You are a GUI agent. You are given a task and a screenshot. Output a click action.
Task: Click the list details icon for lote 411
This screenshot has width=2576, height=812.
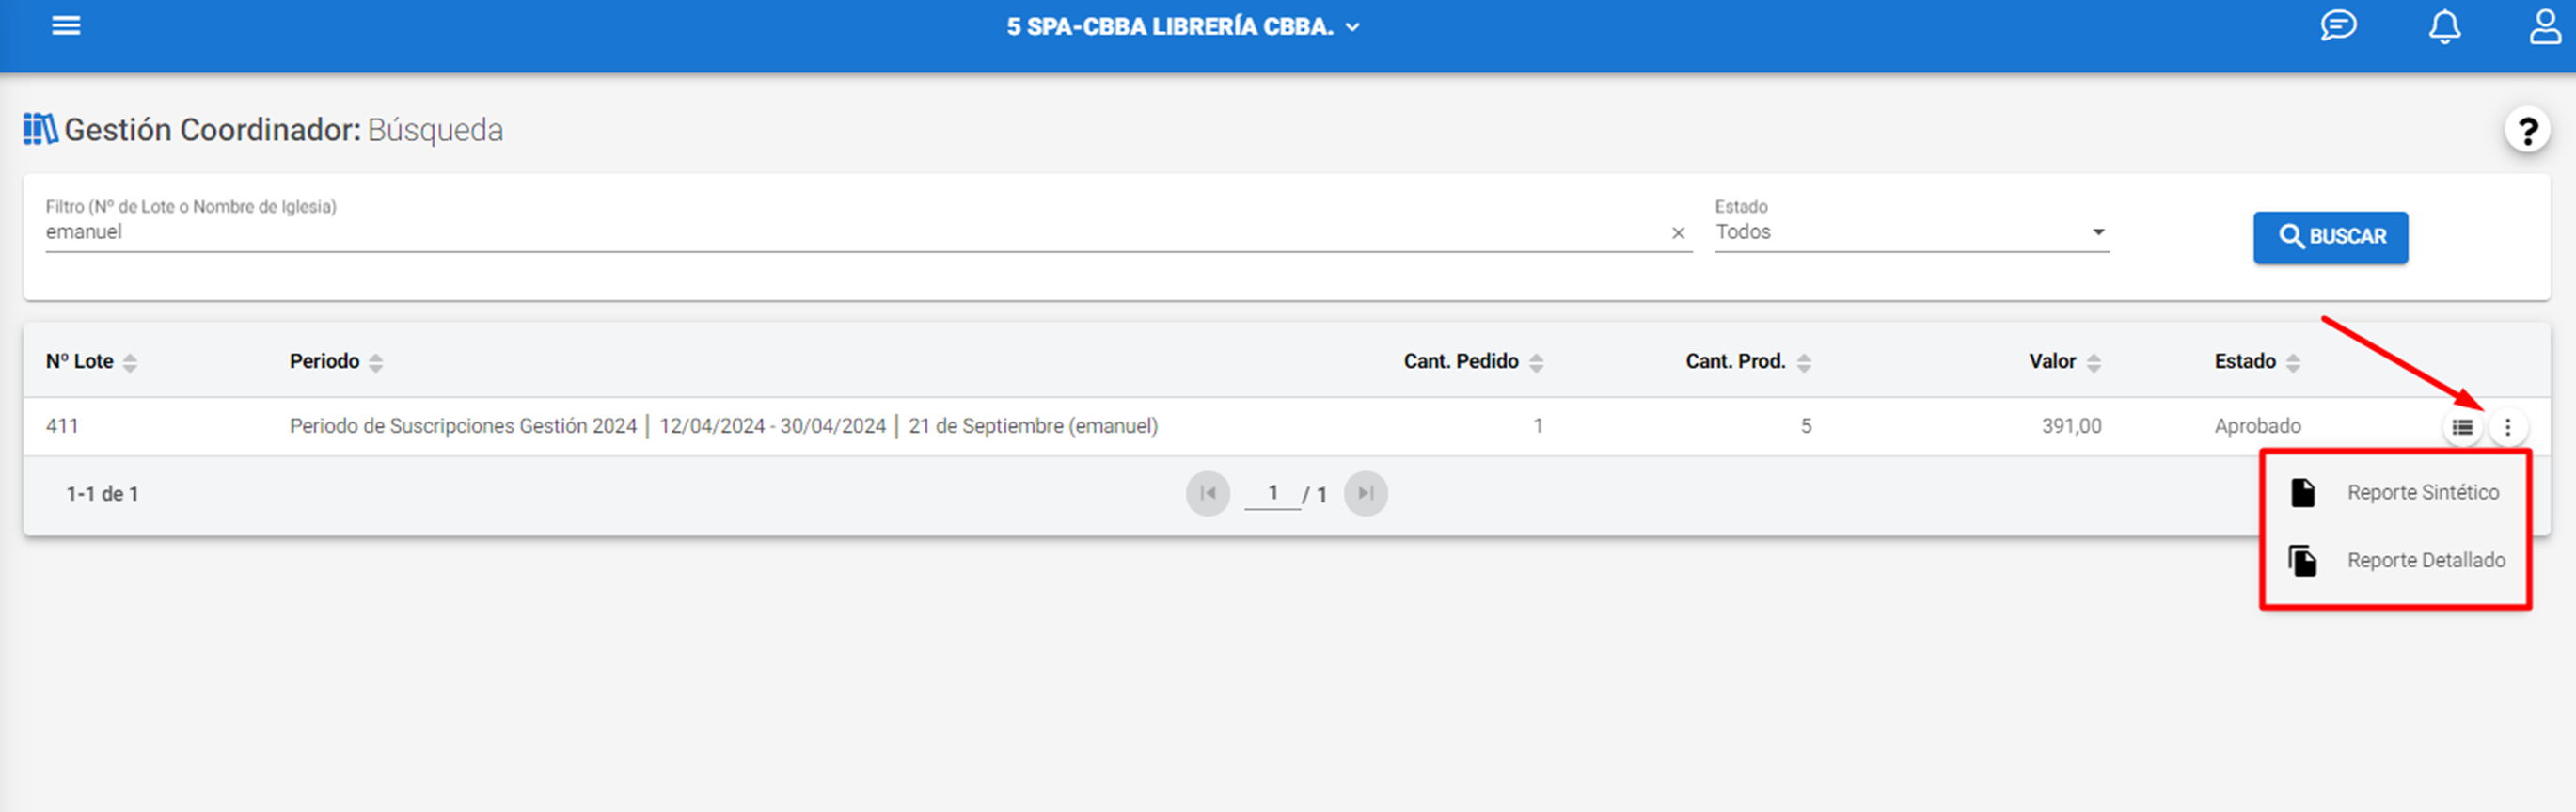point(2462,428)
